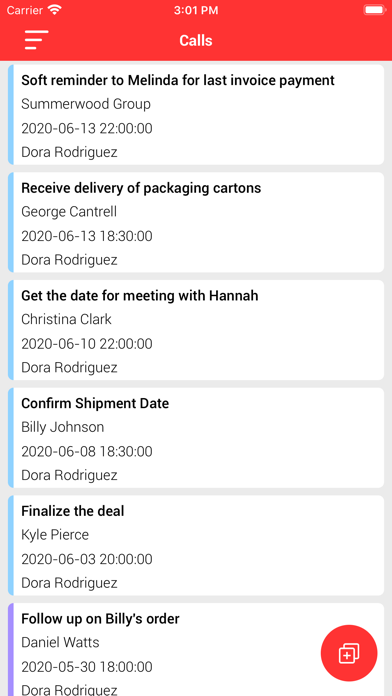The width and height of the screenshot is (392, 696).
Task: Select the 'Confirm Shipment Date' call
Action: [196, 438]
